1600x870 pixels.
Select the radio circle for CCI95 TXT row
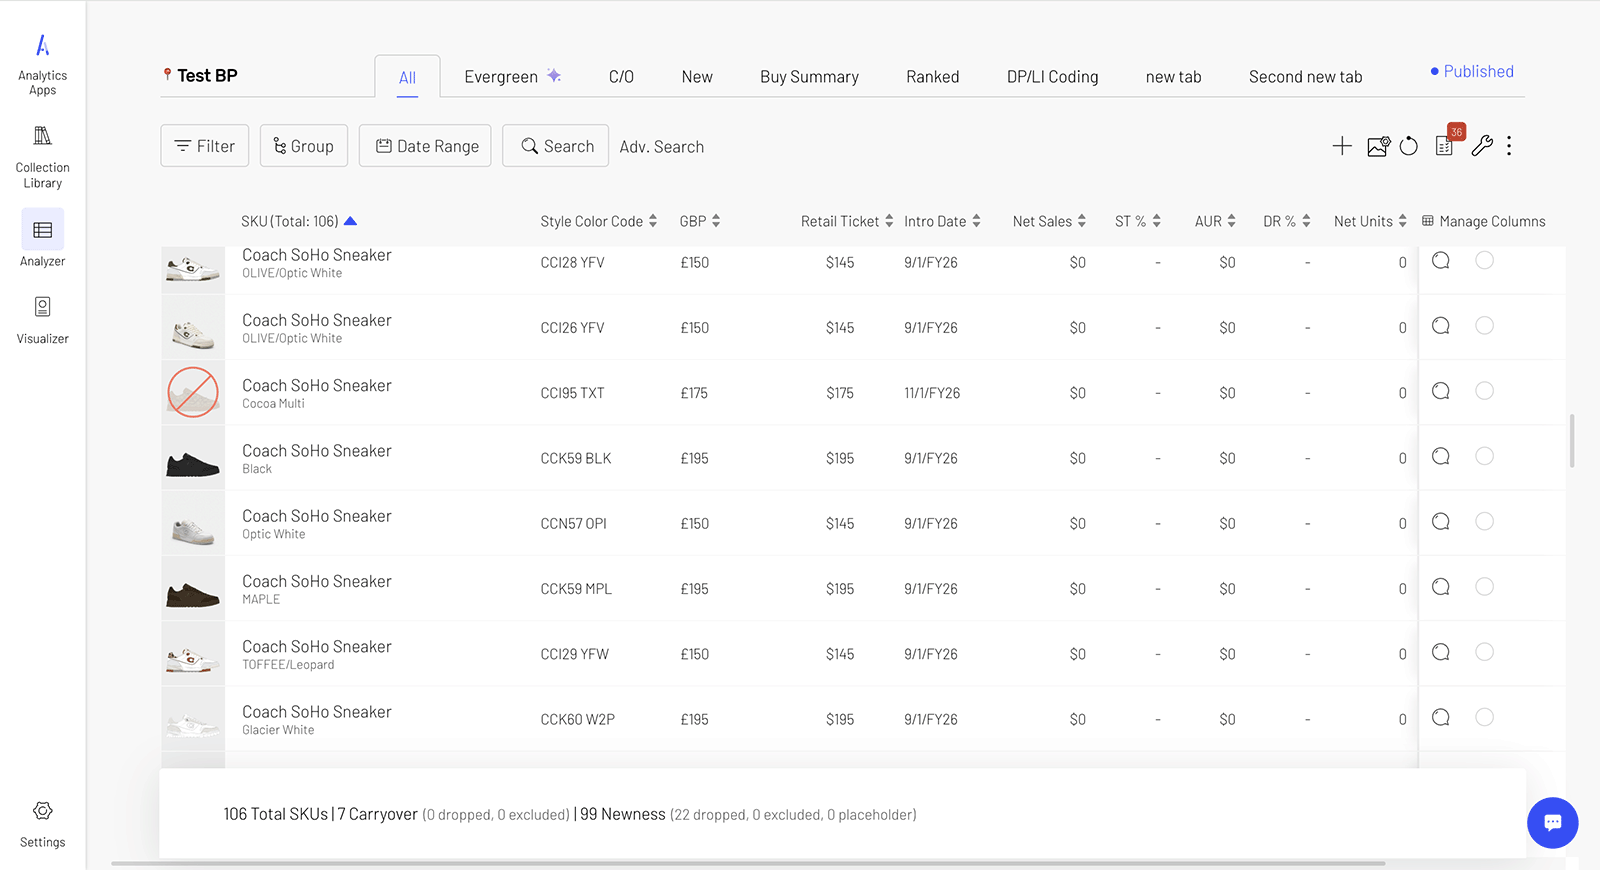[x=1485, y=390]
